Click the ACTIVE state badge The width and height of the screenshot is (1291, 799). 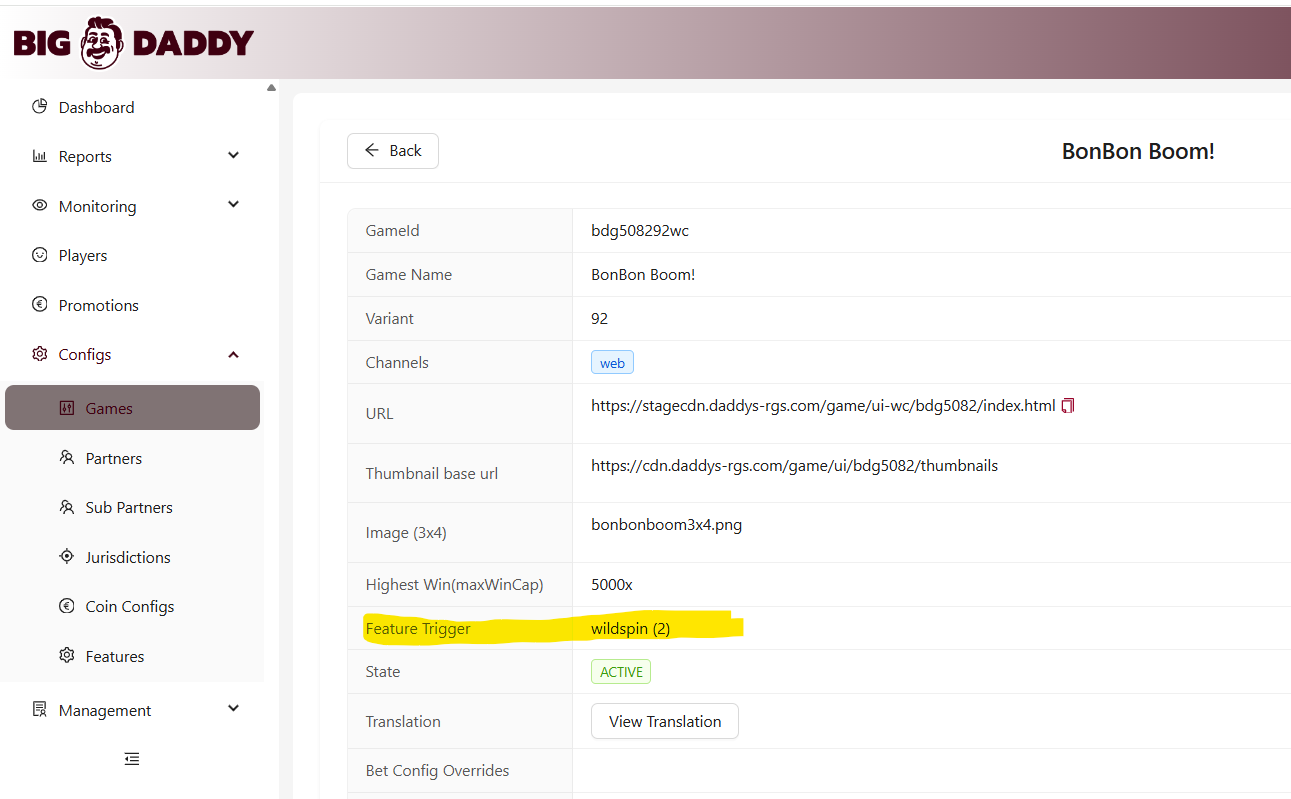point(621,672)
